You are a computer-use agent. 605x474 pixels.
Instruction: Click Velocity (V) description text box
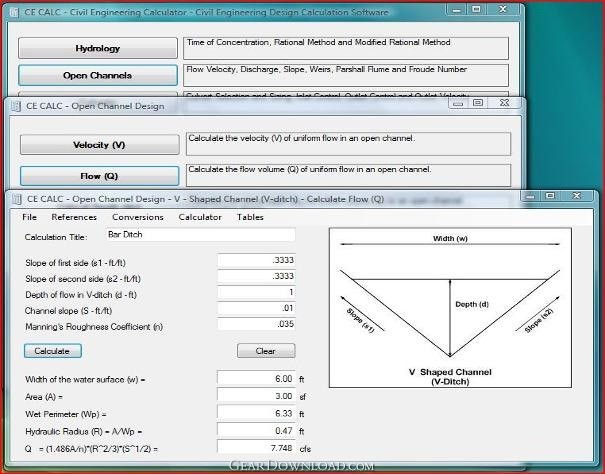point(348,144)
